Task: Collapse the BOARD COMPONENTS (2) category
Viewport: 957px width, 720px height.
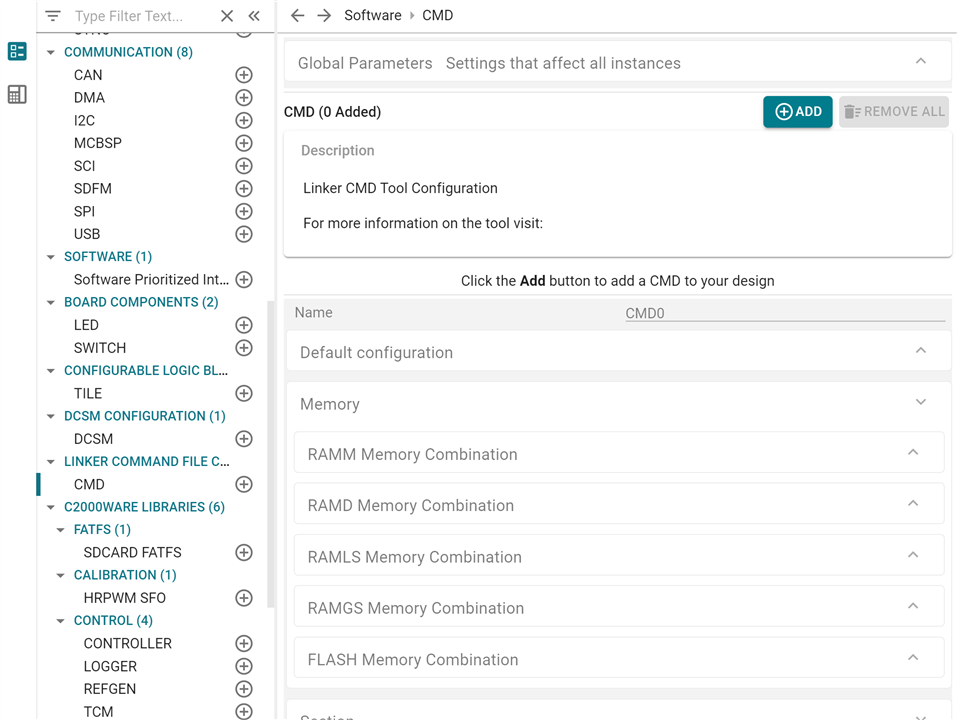Action: pos(51,303)
